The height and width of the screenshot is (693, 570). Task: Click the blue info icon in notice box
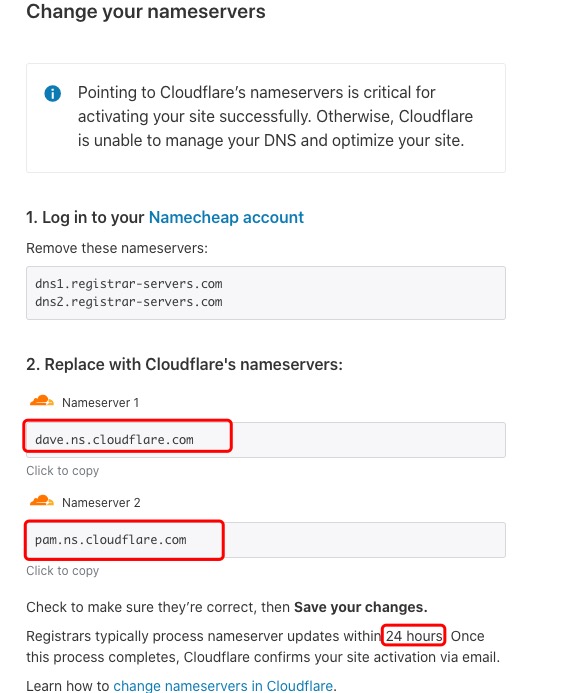click(x=53, y=93)
